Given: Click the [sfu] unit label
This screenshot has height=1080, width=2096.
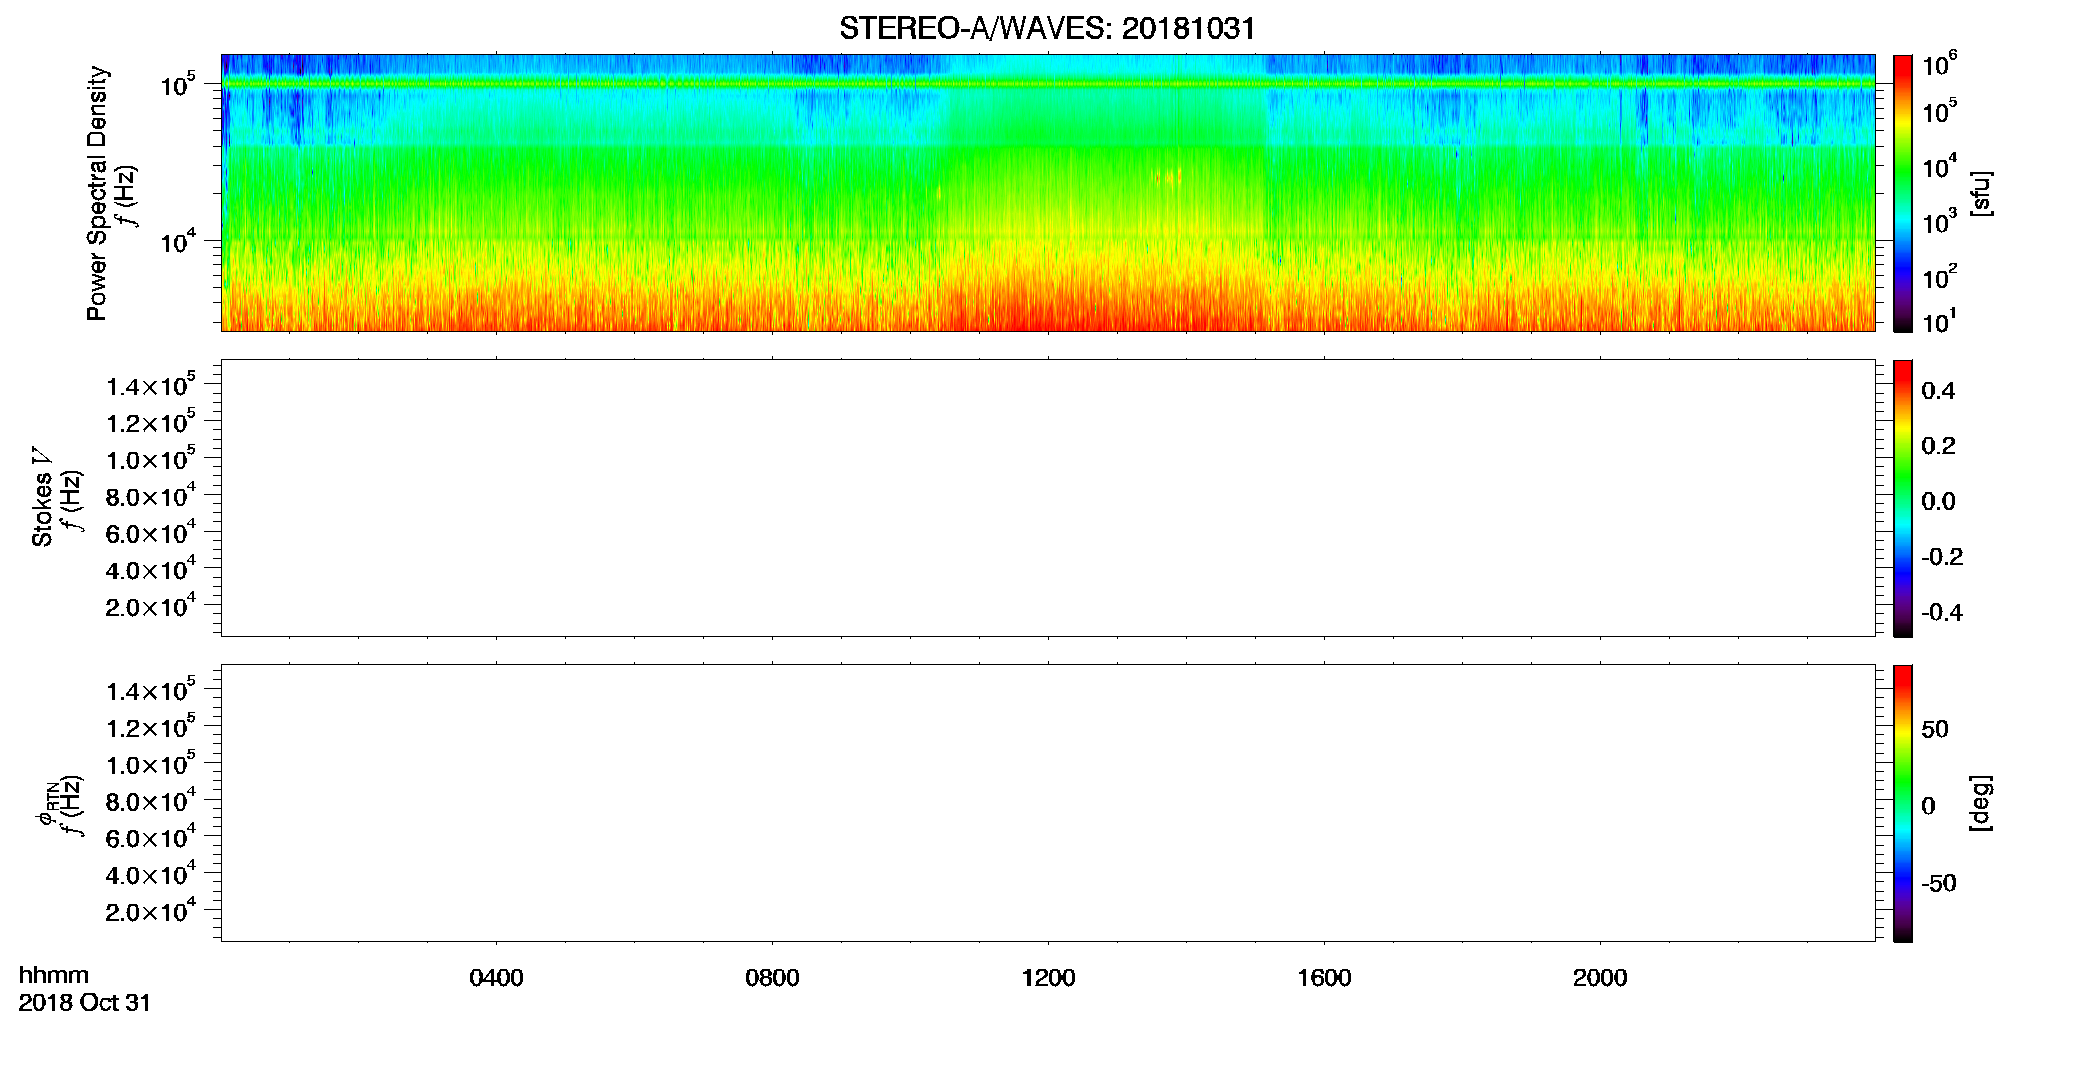Looking at the screenshot, I should (1980, 194).
